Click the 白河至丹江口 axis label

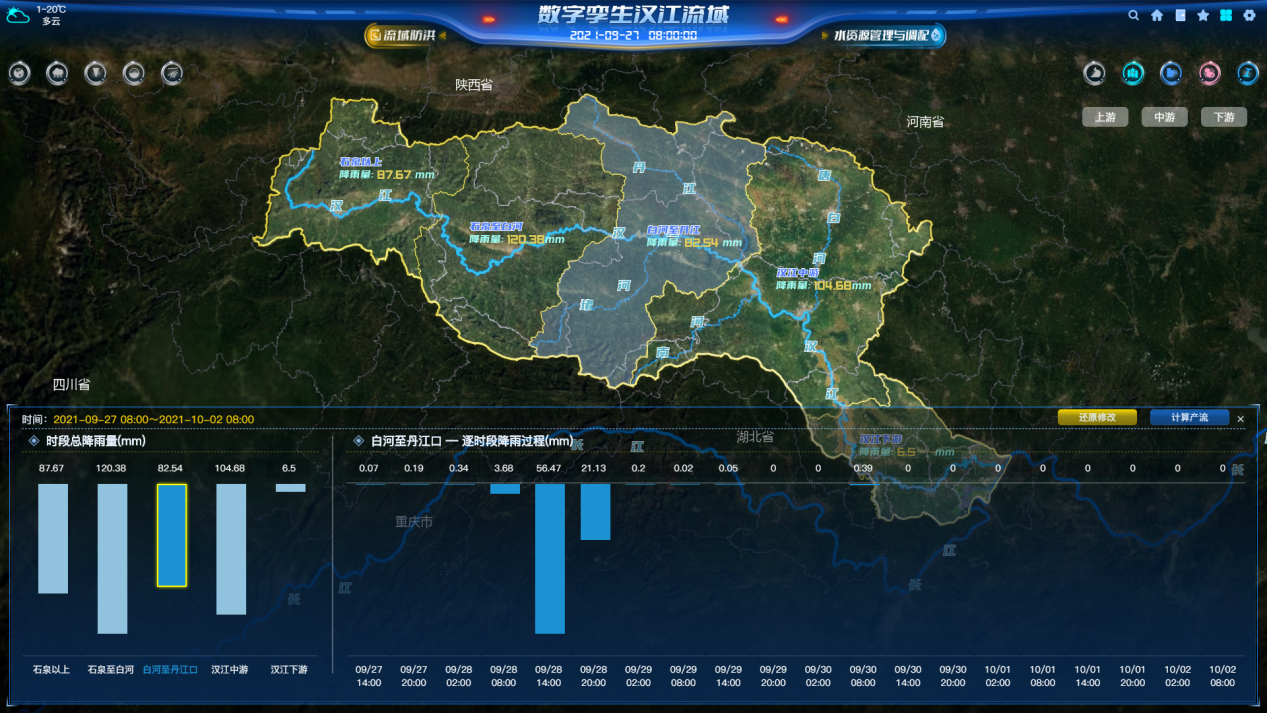(170, 669)
